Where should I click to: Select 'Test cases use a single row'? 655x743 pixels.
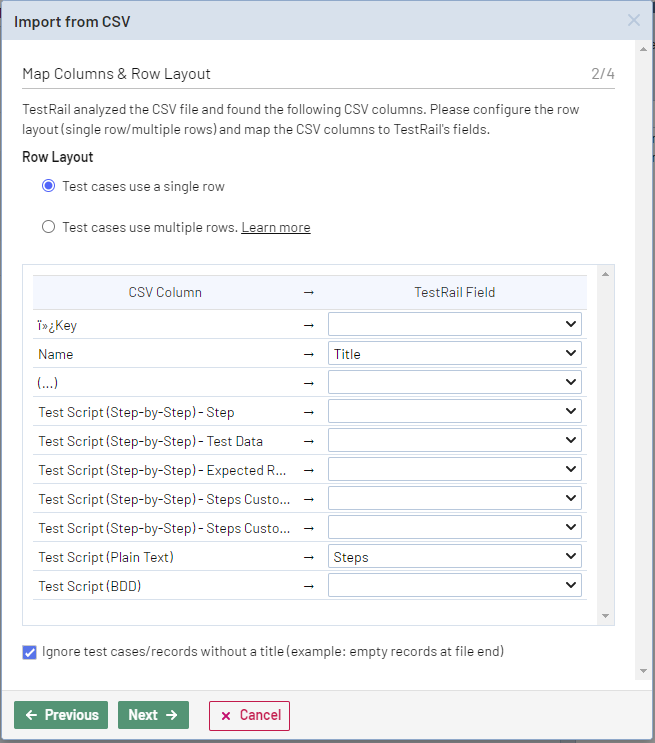point(49,186)
